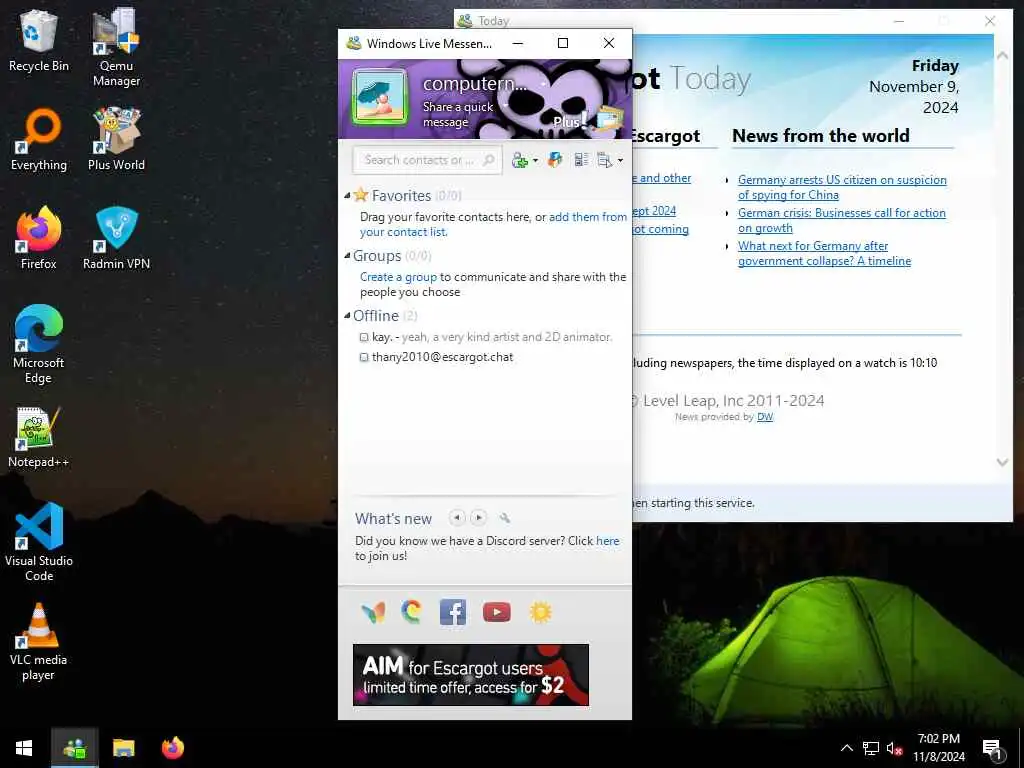
Task: Open the Visual Studio Code desktop icon
Action: pyautogui.click(x=39, y=542)
